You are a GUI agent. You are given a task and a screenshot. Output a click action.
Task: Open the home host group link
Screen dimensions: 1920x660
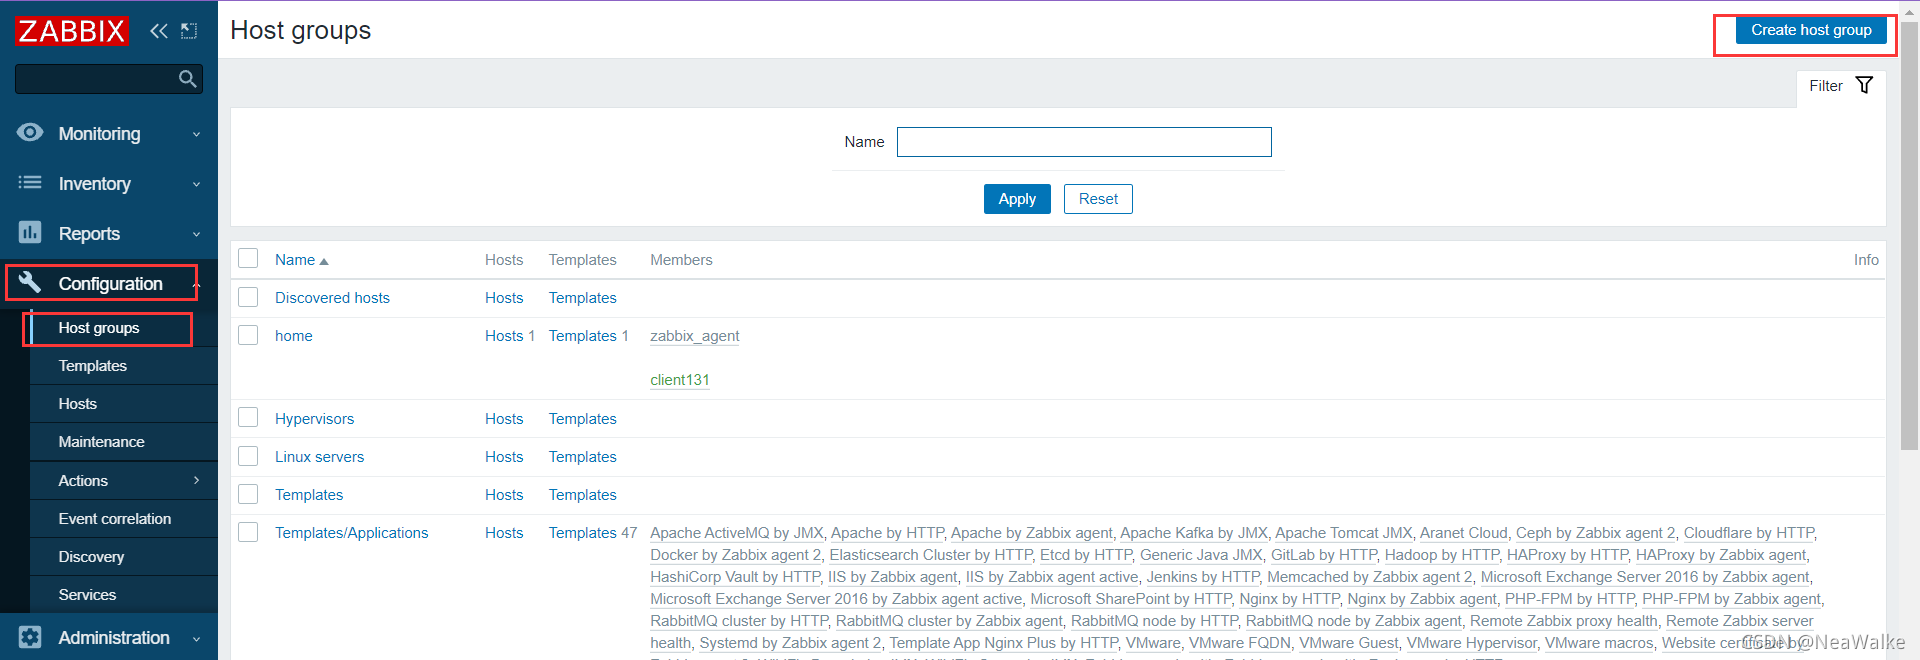point(294,336)
